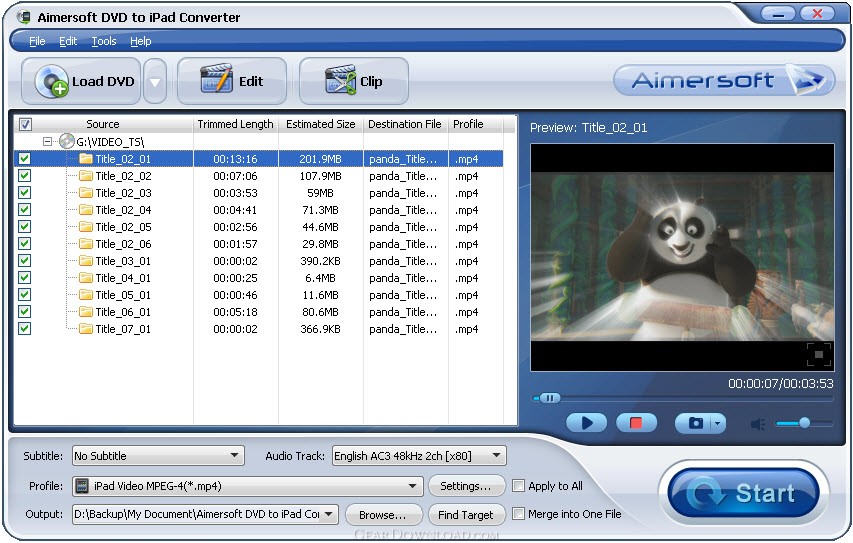Click the Destination File column header
This screenshot has height=543, width=853.
[405, 124]
